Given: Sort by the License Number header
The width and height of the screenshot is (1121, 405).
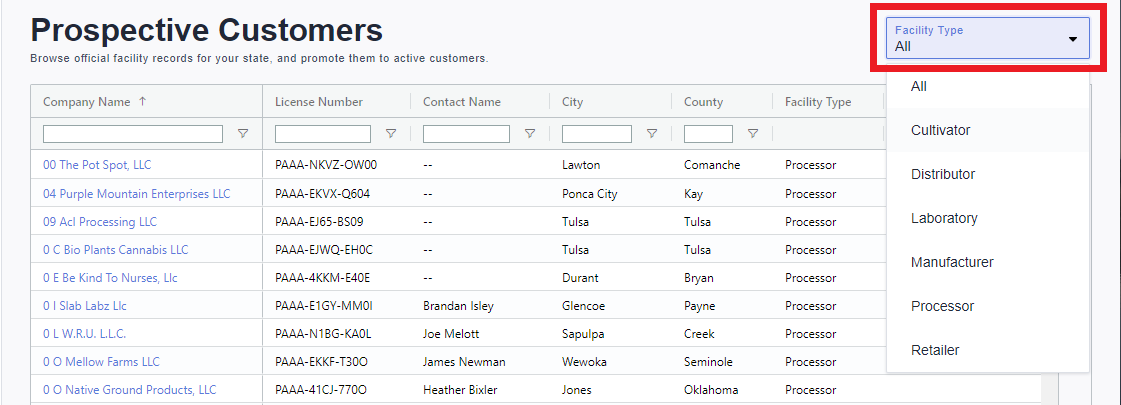Looking at the screenshot, I should click(x=319, y=102).
